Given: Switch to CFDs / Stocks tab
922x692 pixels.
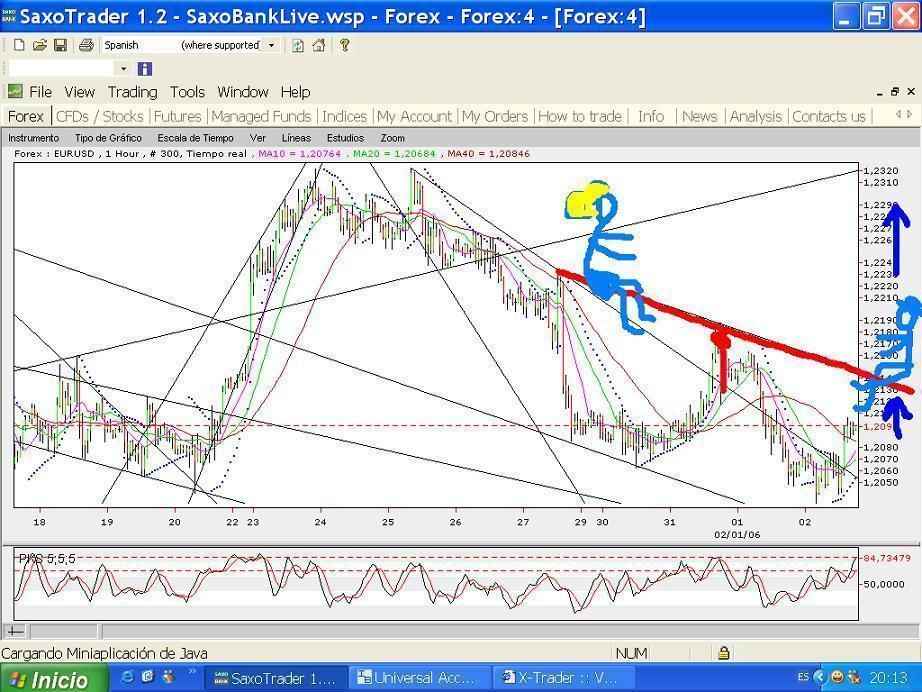Looking at the screenshot, I should point(99,116).
